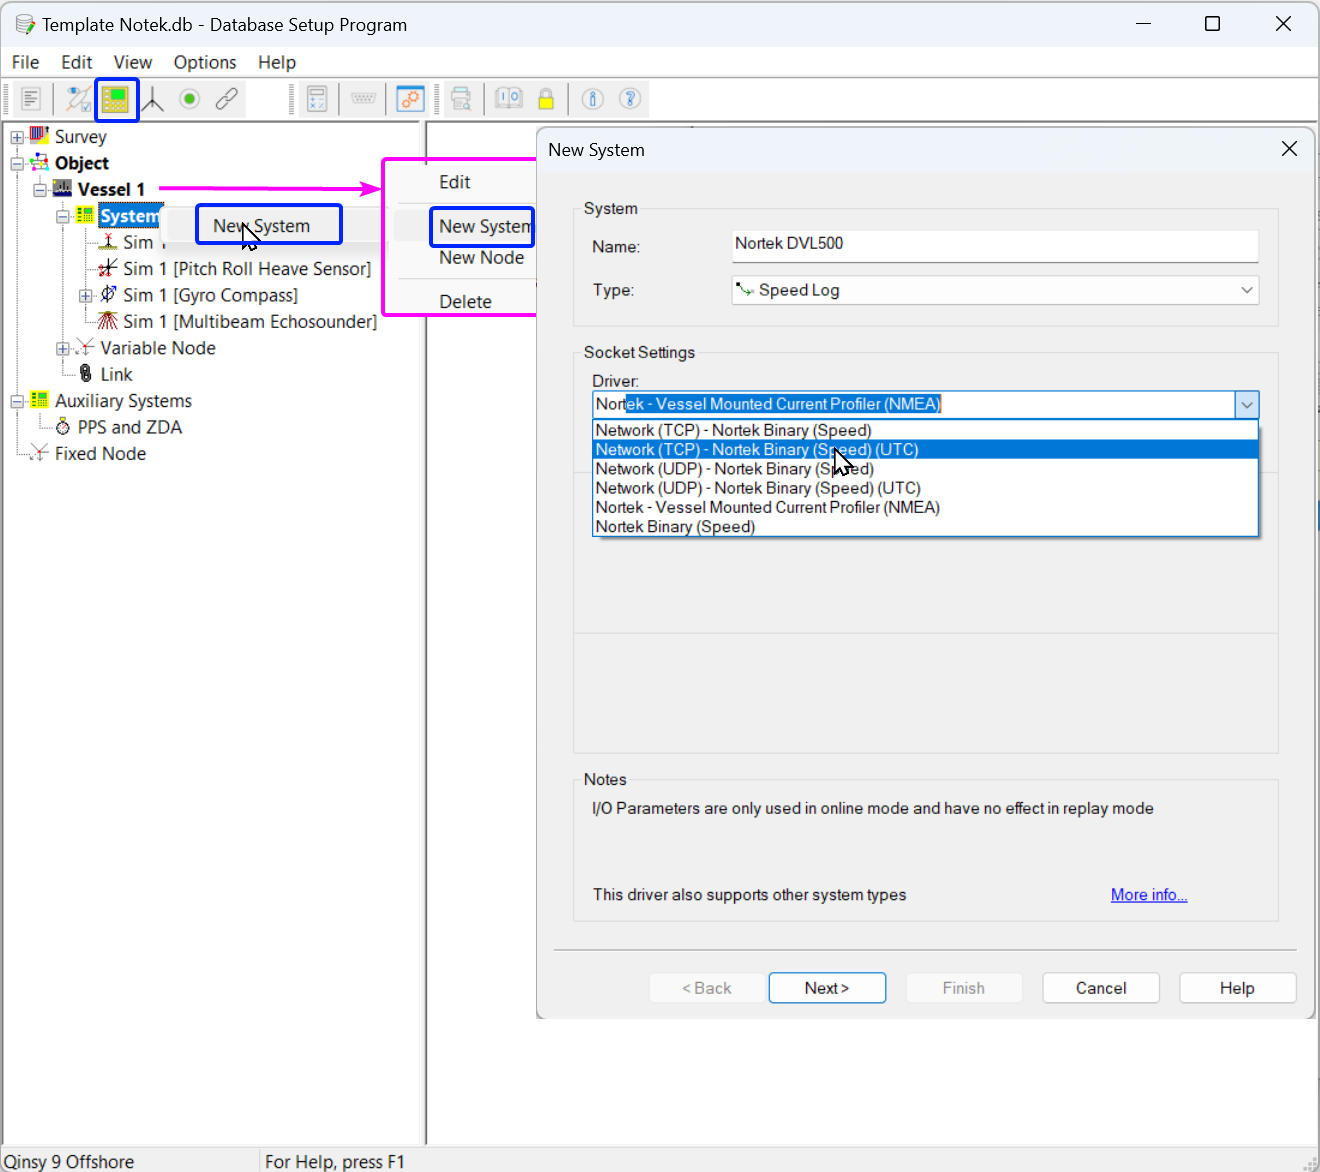Open the system Type dropdown
This screenshot has width=1320, height=1172.
coord(1246,290)
